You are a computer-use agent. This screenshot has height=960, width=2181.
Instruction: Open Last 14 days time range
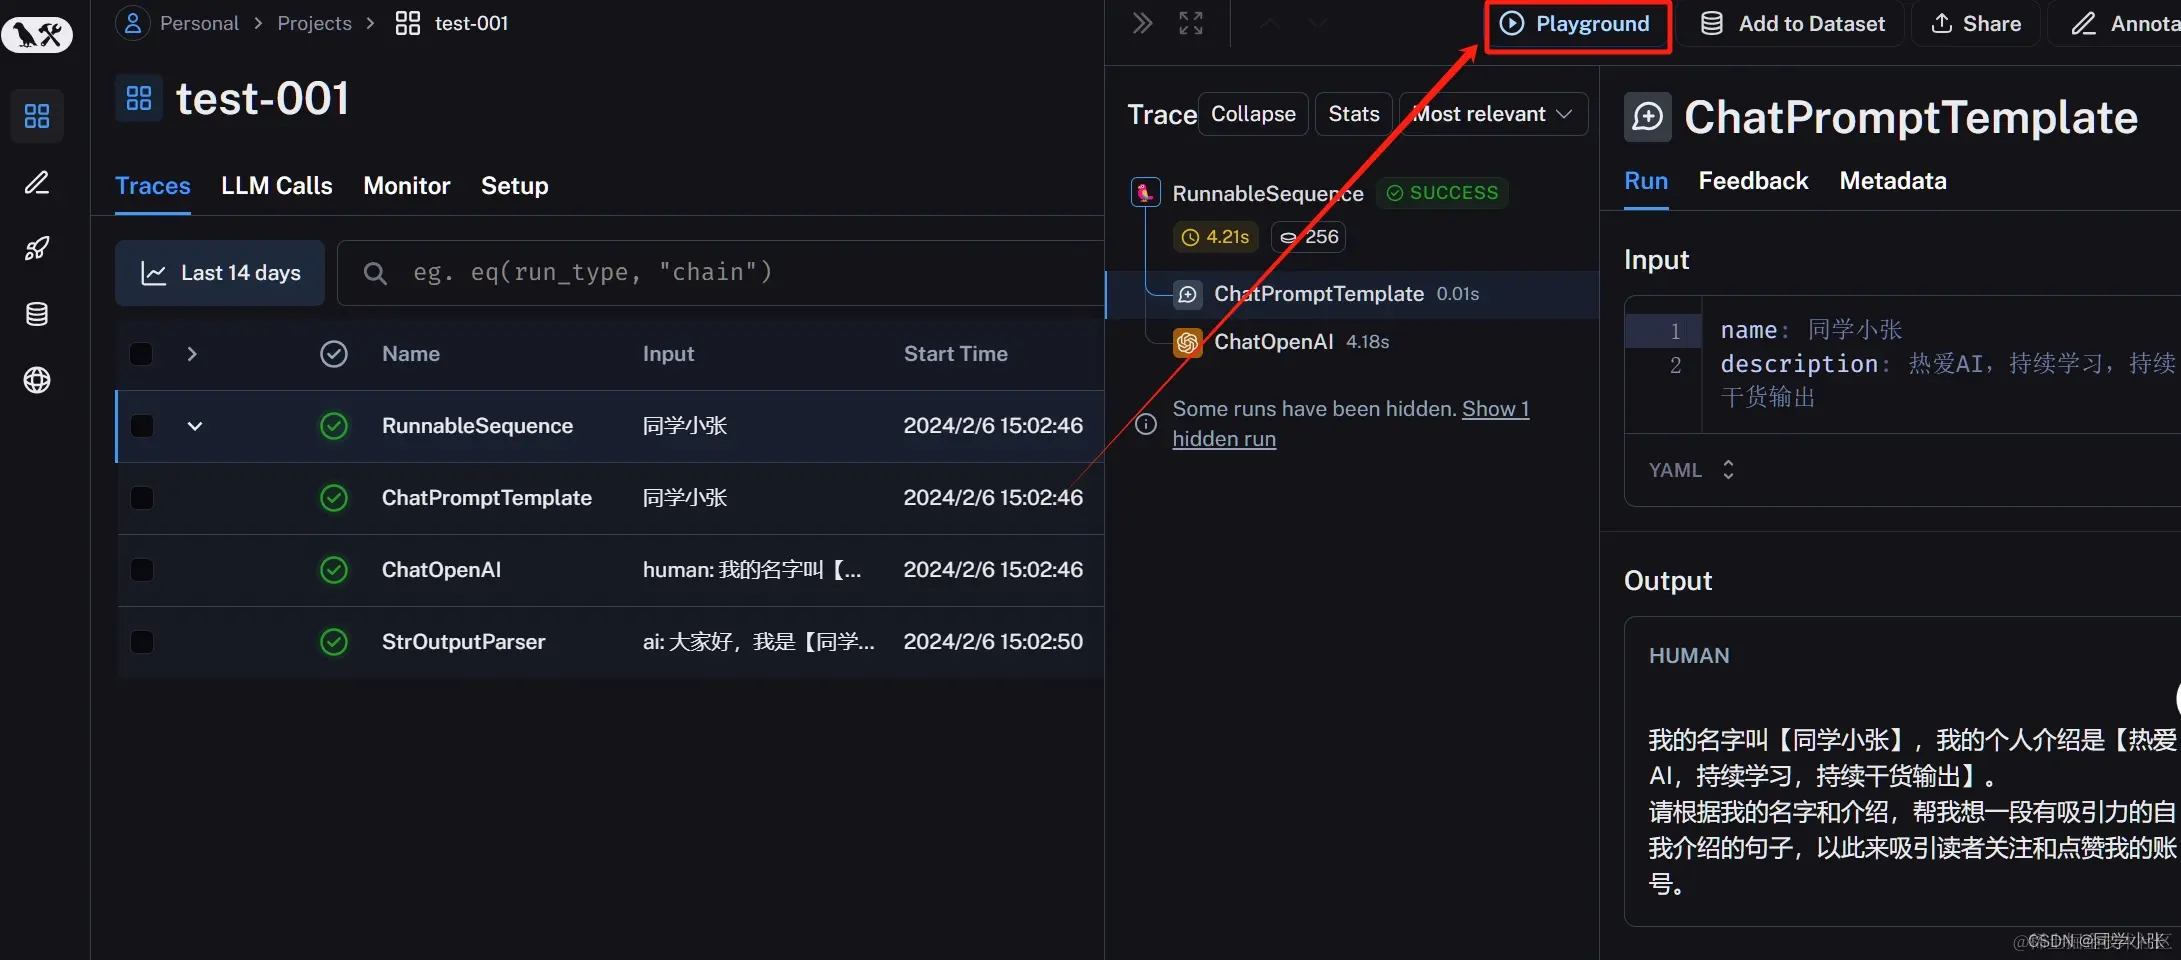(220, 273)
